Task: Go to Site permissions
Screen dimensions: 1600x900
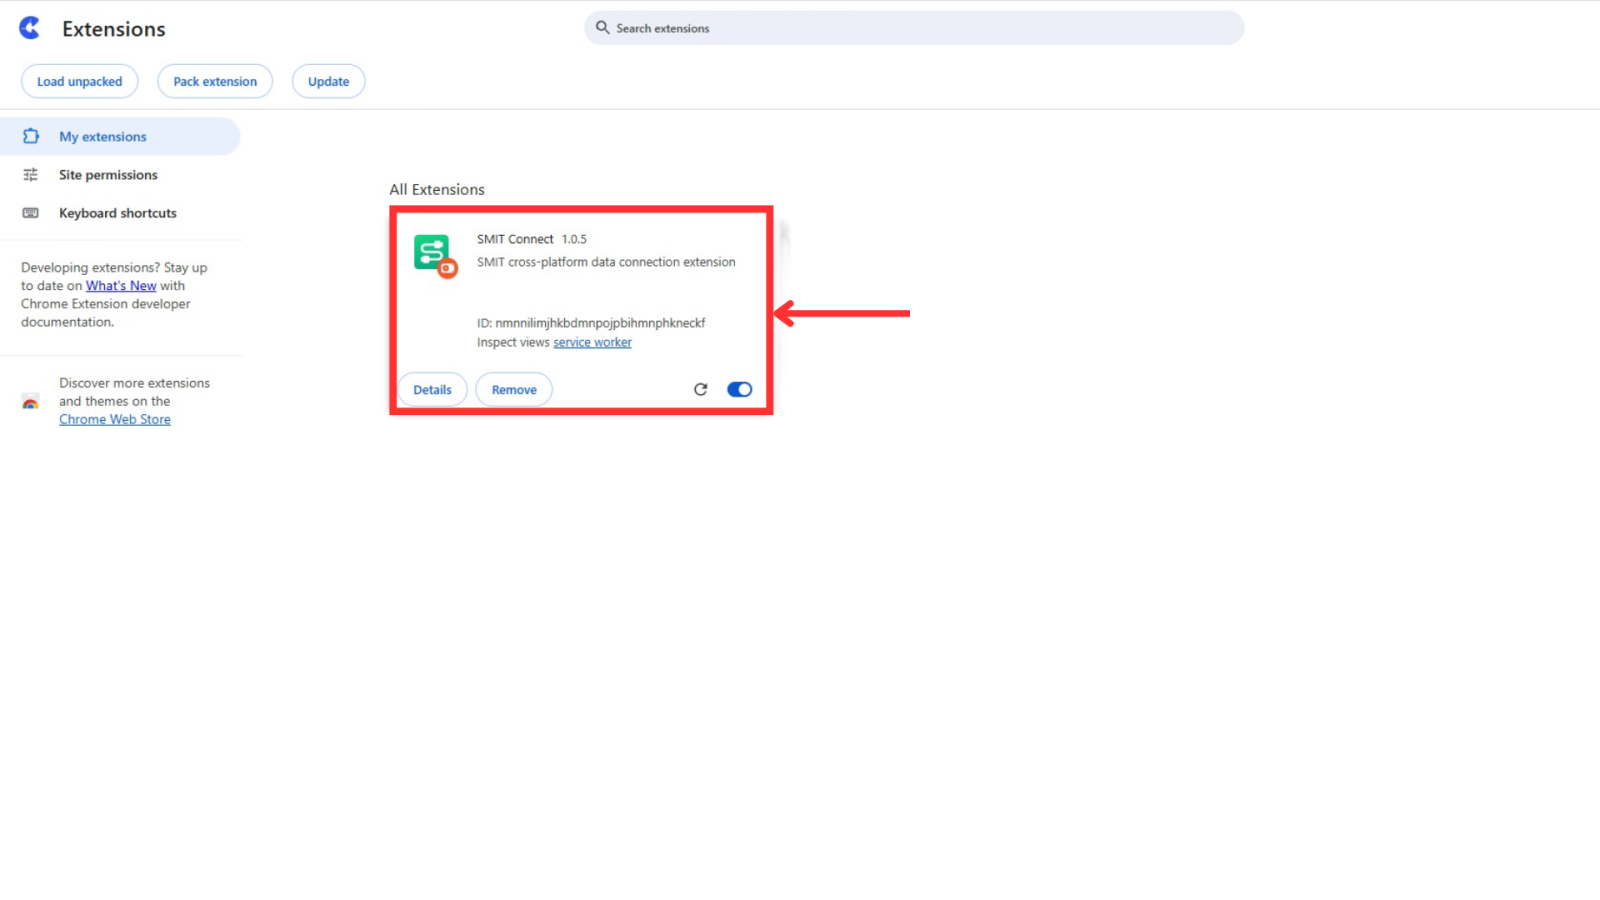Action: [x=108, y=175]
